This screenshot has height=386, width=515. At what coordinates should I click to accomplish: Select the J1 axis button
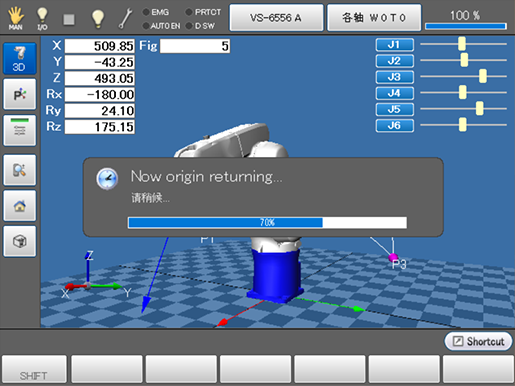pos(395,45)
